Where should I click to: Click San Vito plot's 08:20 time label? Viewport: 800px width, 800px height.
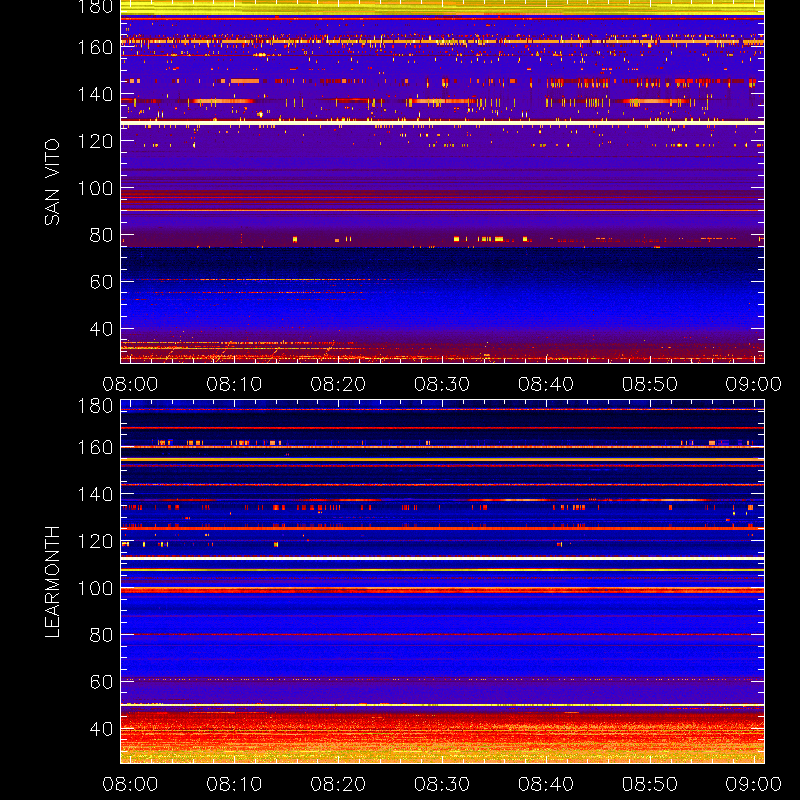338,384
